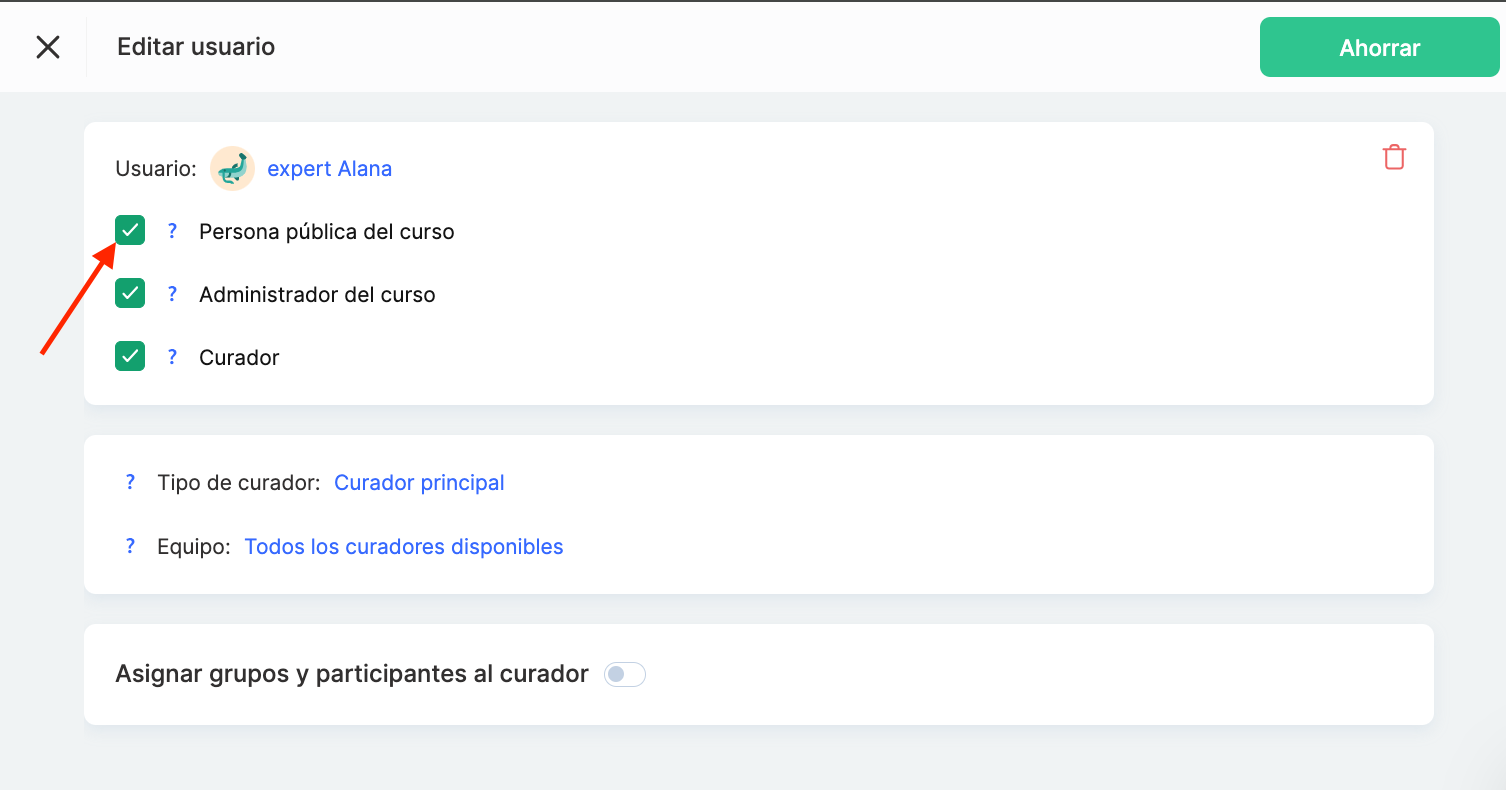
Task: Show help for Equipo field
Action: point(130,546)
